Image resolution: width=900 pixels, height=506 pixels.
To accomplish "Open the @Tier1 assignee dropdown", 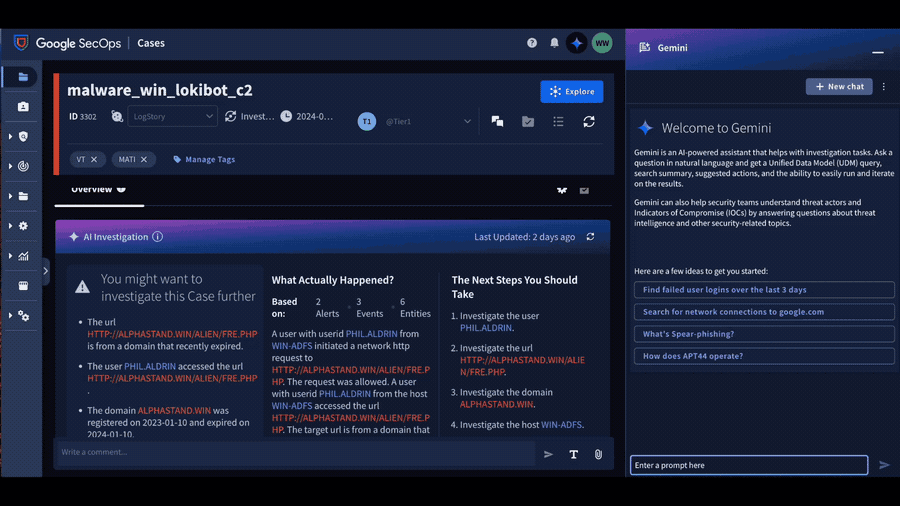I will (x=427, y=122).
